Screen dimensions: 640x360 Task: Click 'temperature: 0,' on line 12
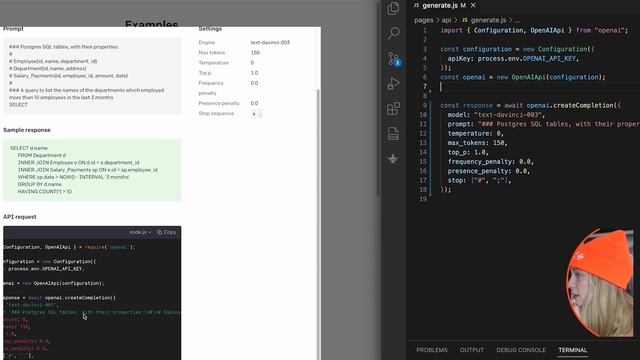tap(476, 133)
